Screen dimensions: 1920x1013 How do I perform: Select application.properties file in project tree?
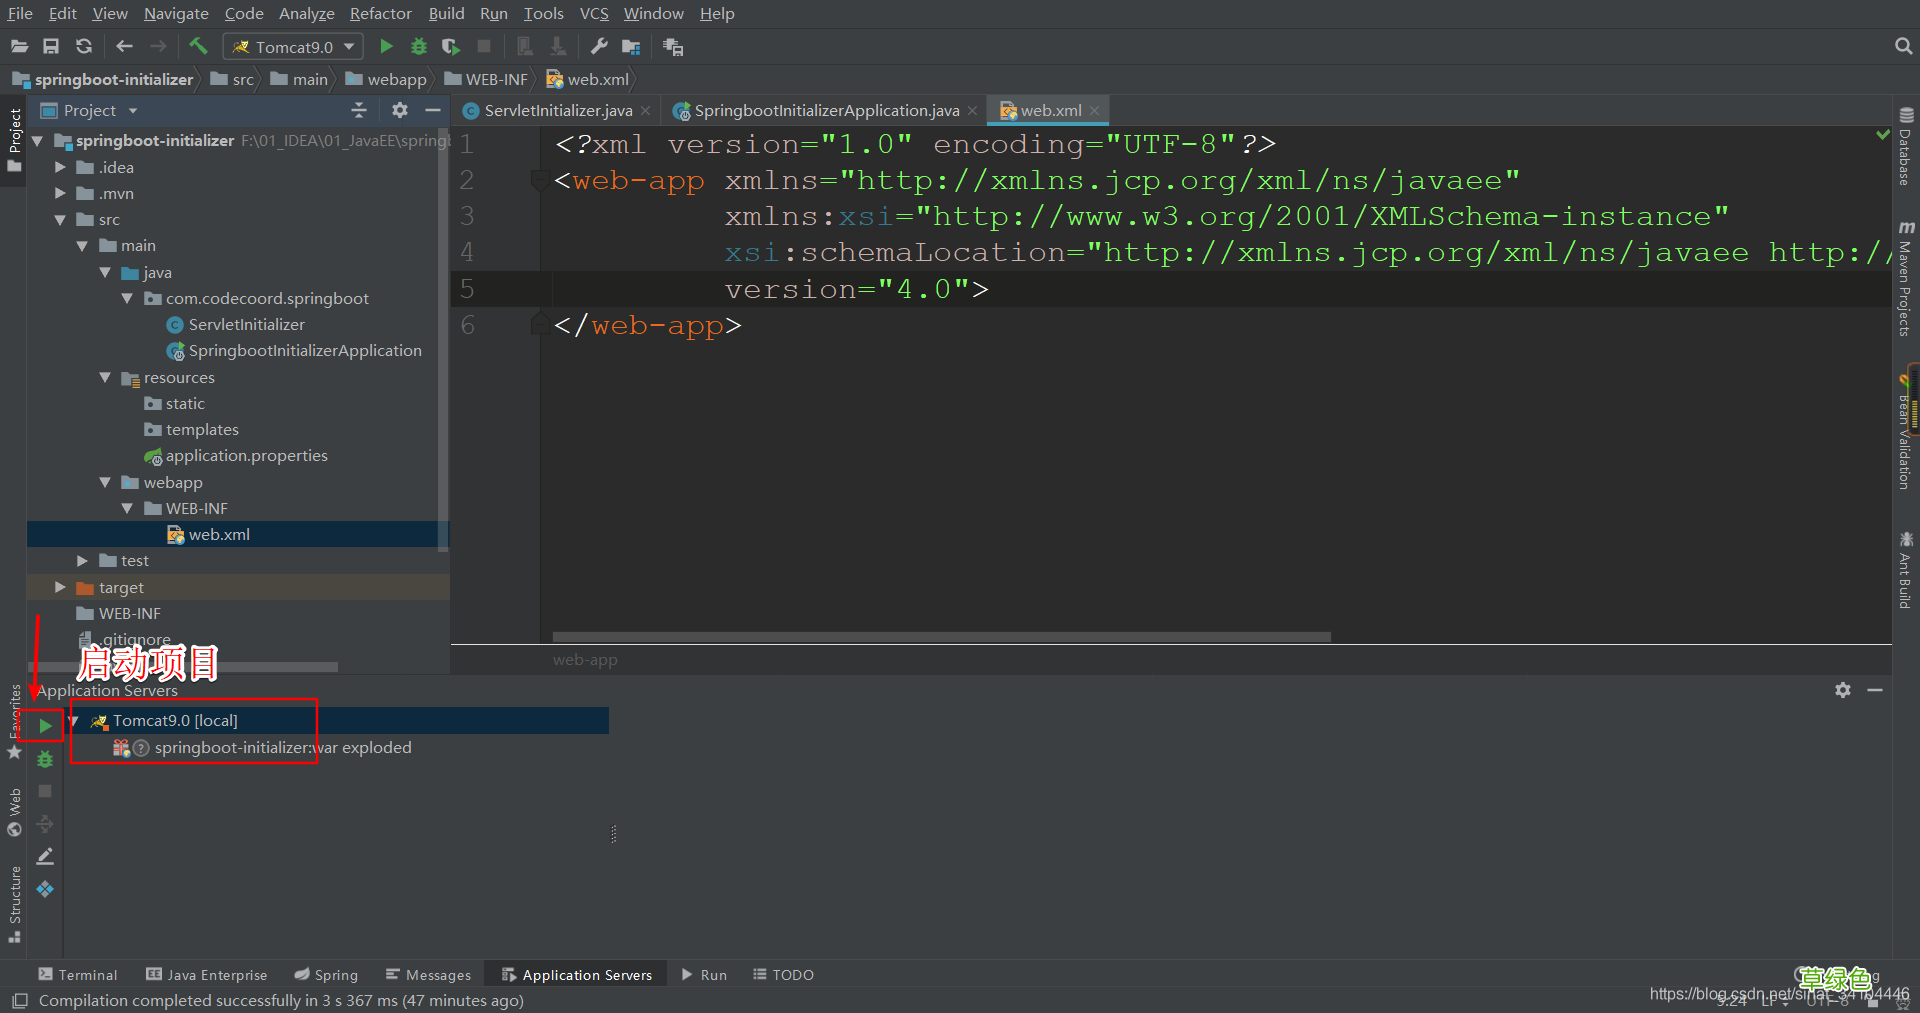[246, 456]
